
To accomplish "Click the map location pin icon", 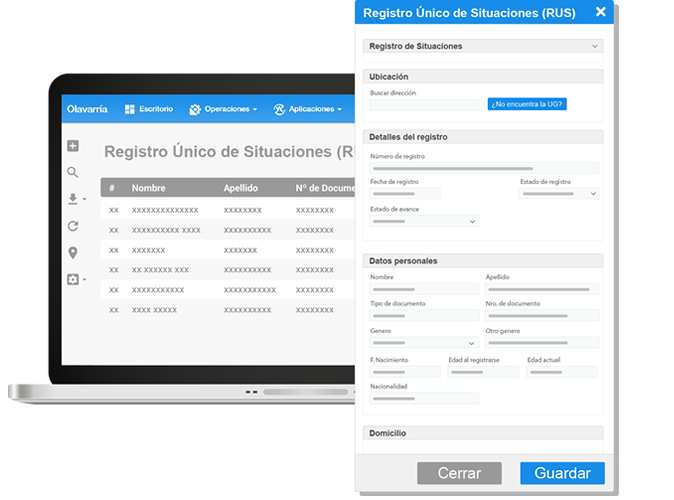I will [x=73, y=252].
